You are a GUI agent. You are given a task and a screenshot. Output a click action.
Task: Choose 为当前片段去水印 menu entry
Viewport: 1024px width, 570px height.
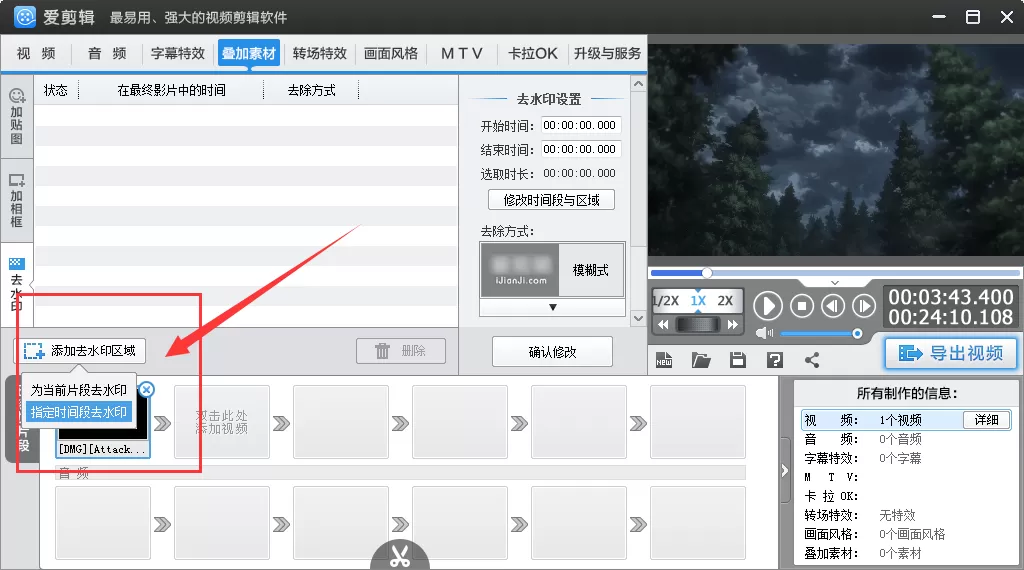(78, 390)
